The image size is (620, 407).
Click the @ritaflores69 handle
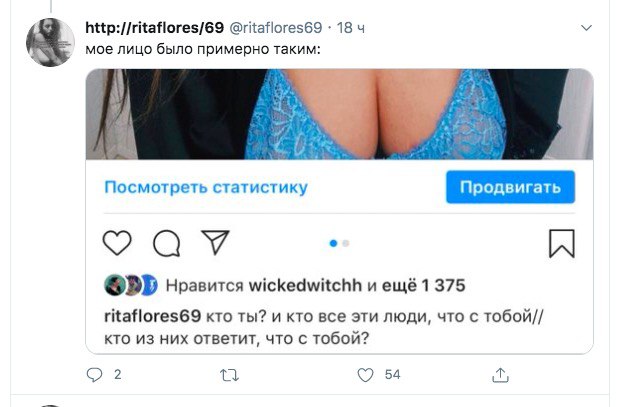(x=276, y=28)
